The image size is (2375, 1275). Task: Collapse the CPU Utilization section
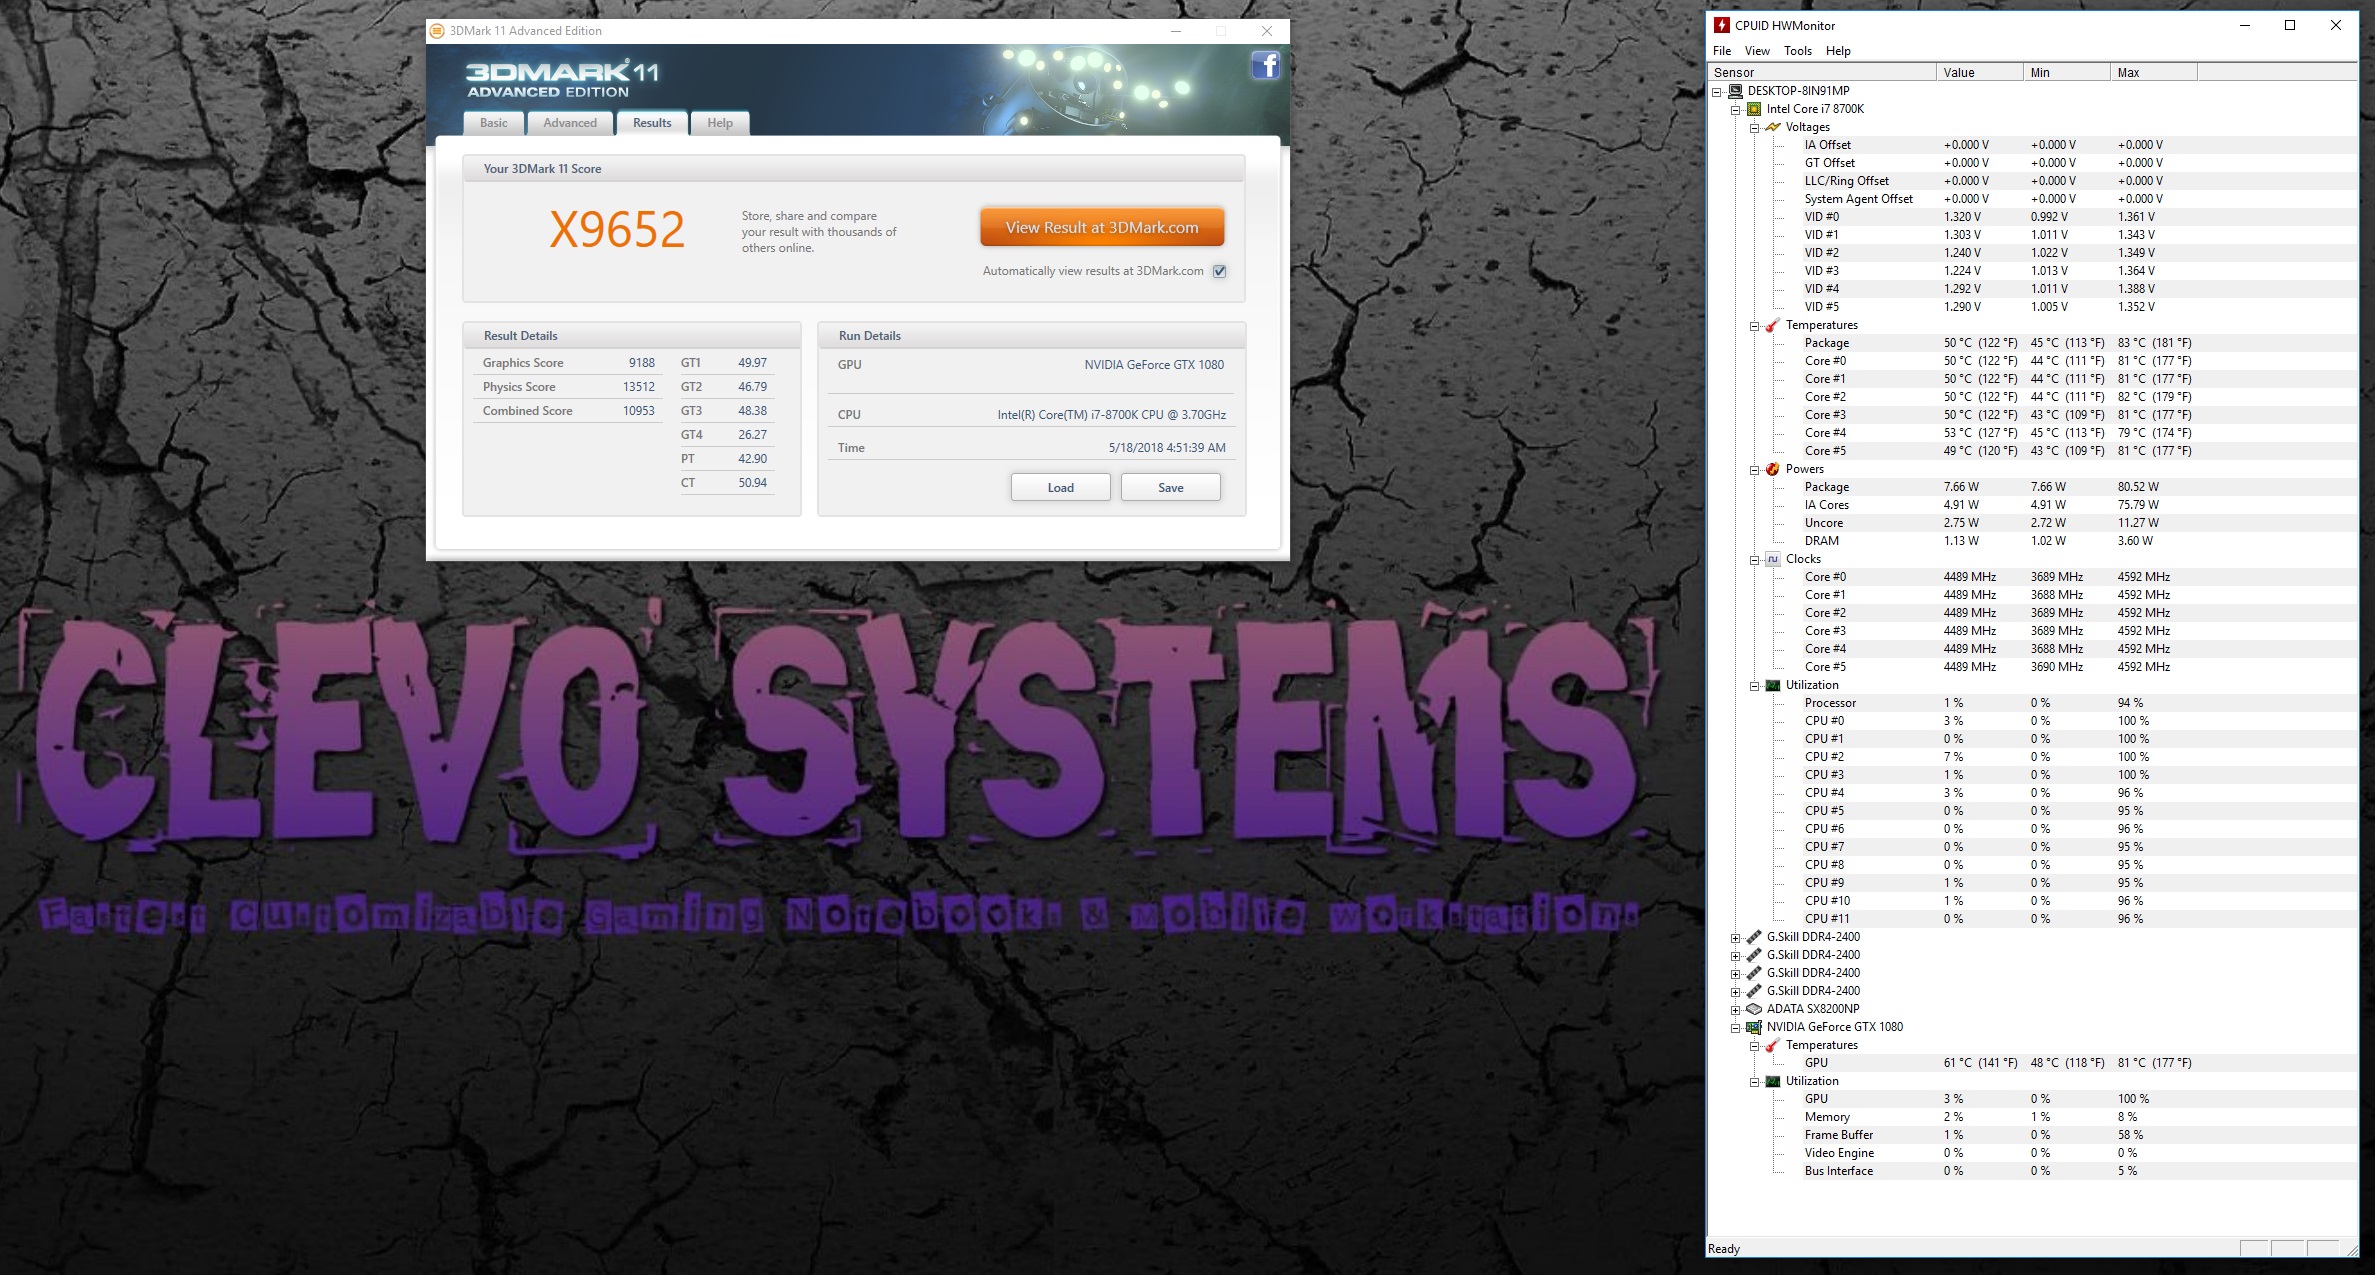click(1755, 686)
